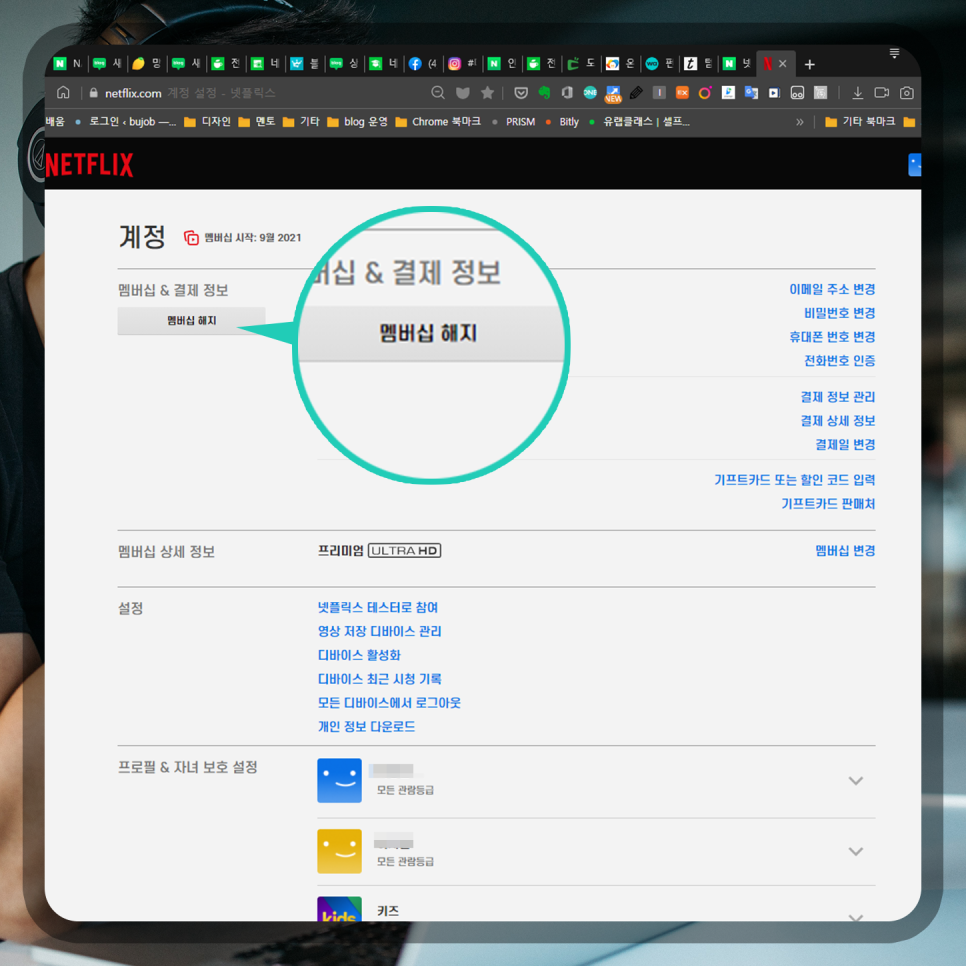Click the orange-pink ring extension icon
Image resolution: width=966 pixels, height=966 pixels.
(705, 92)
